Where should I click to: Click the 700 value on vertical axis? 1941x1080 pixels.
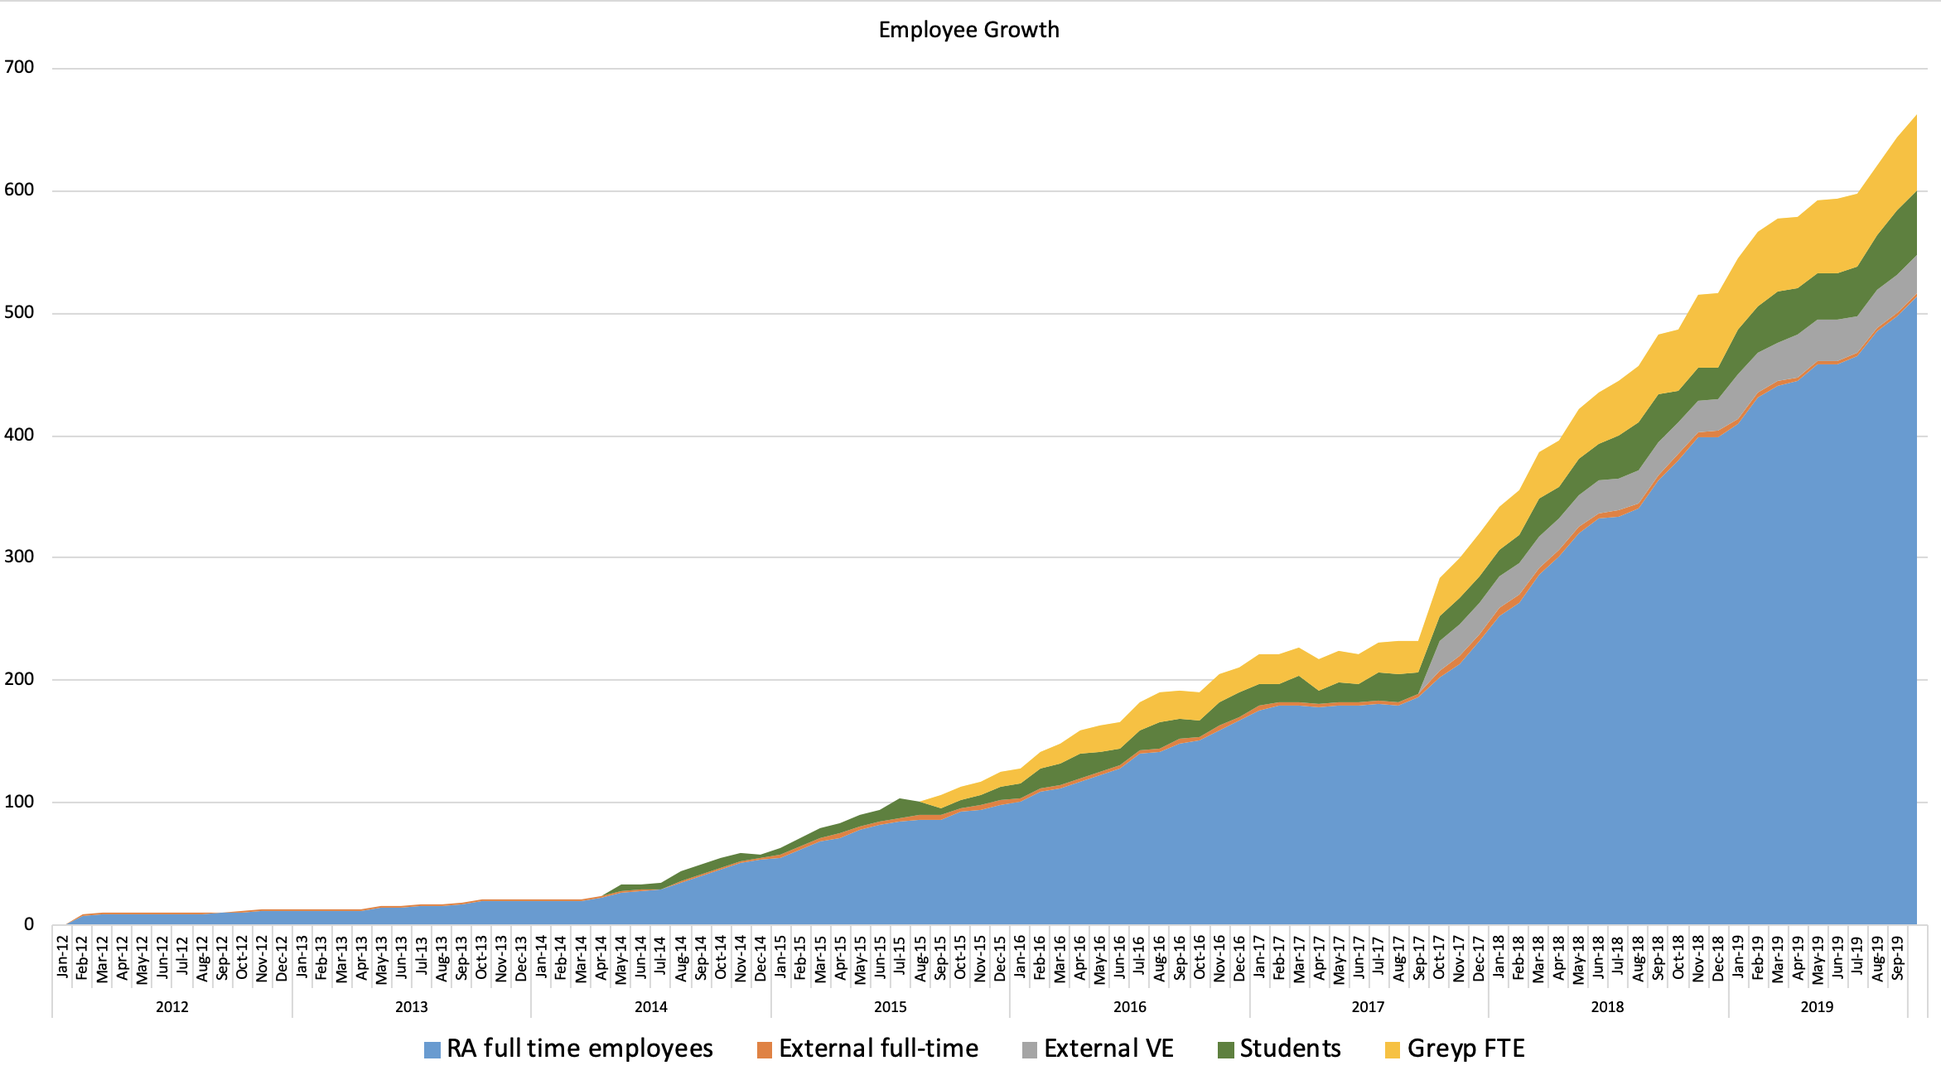(19, 68)
